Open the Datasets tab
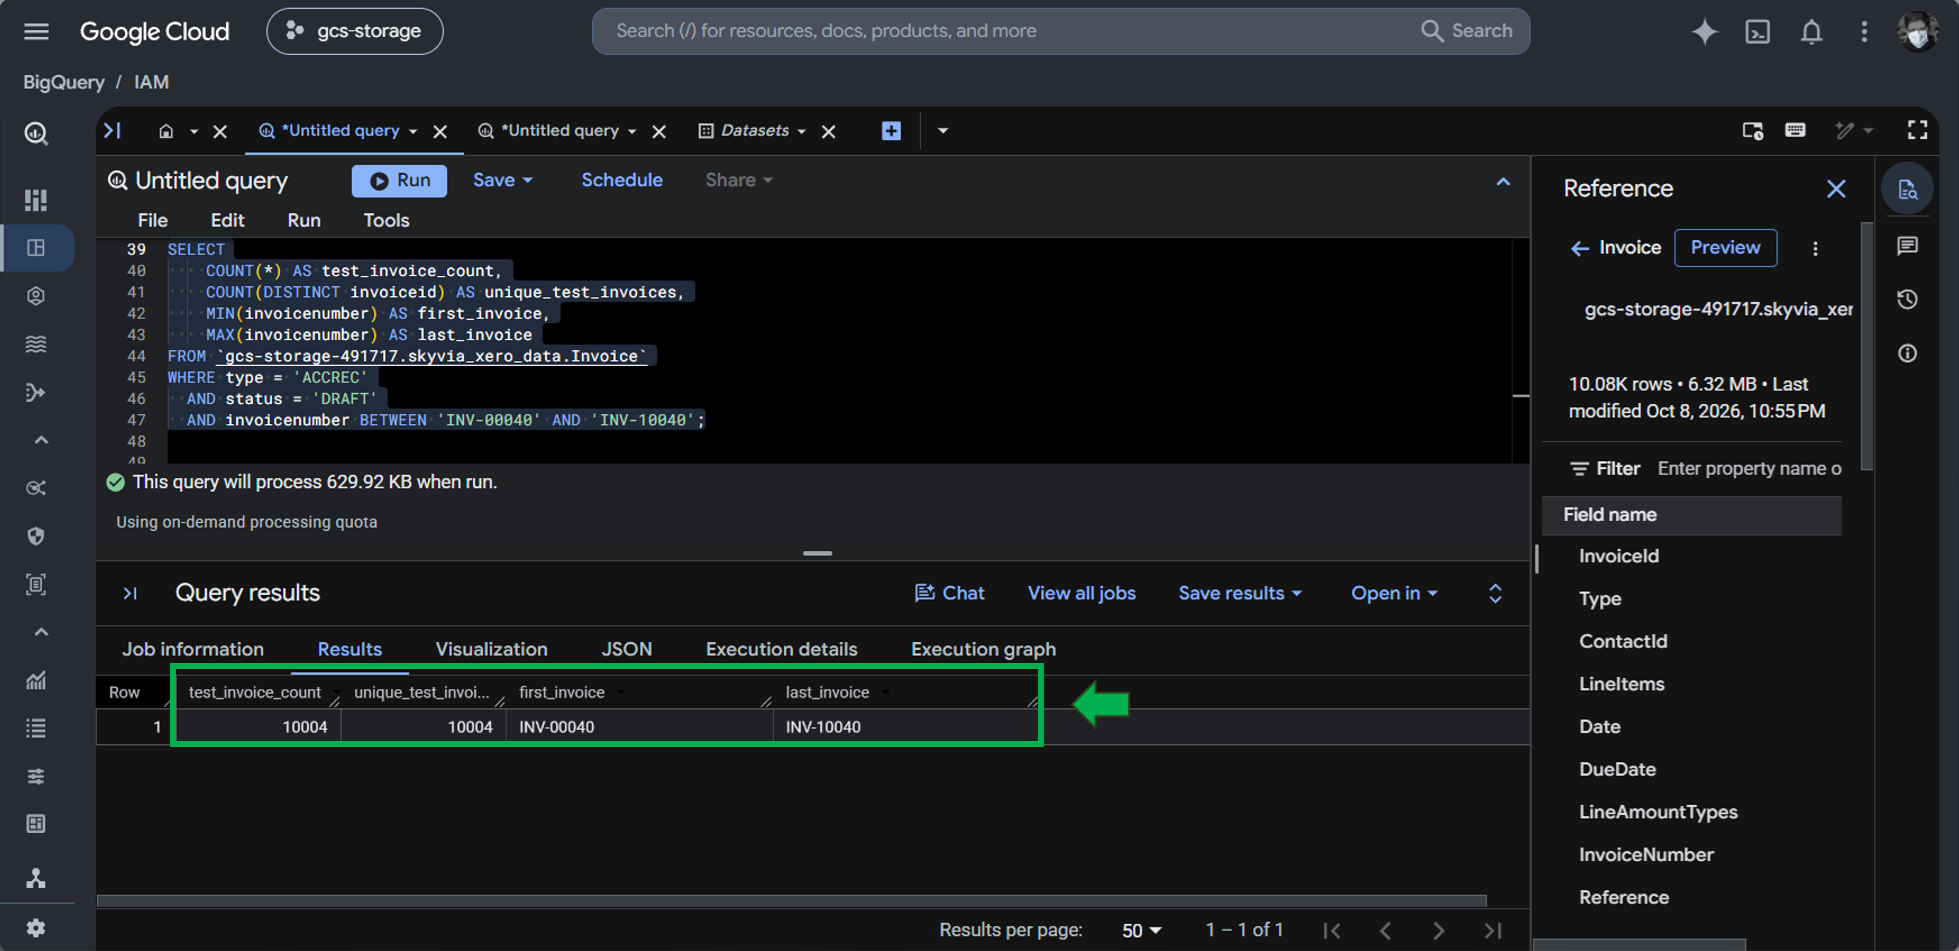1959x951 pixels. click(x=754, y=131)
